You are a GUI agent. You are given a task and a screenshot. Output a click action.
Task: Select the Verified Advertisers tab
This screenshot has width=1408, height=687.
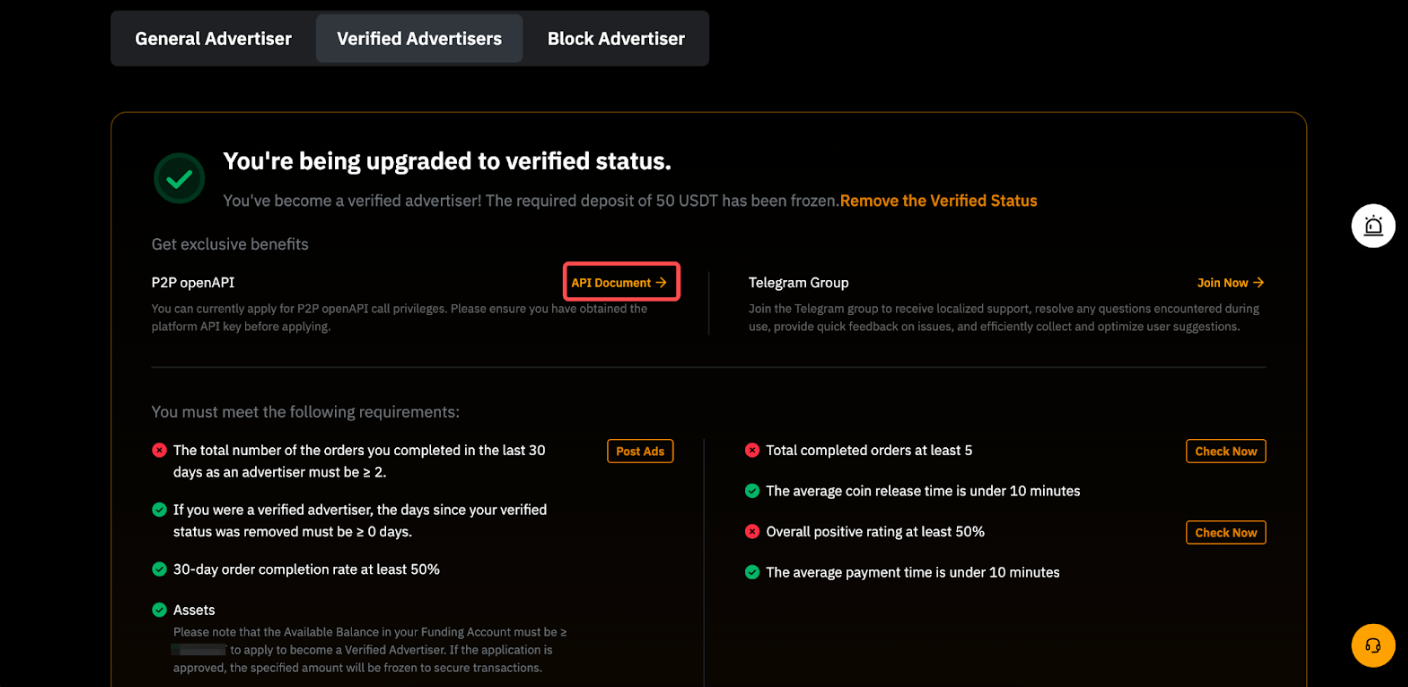419,39
